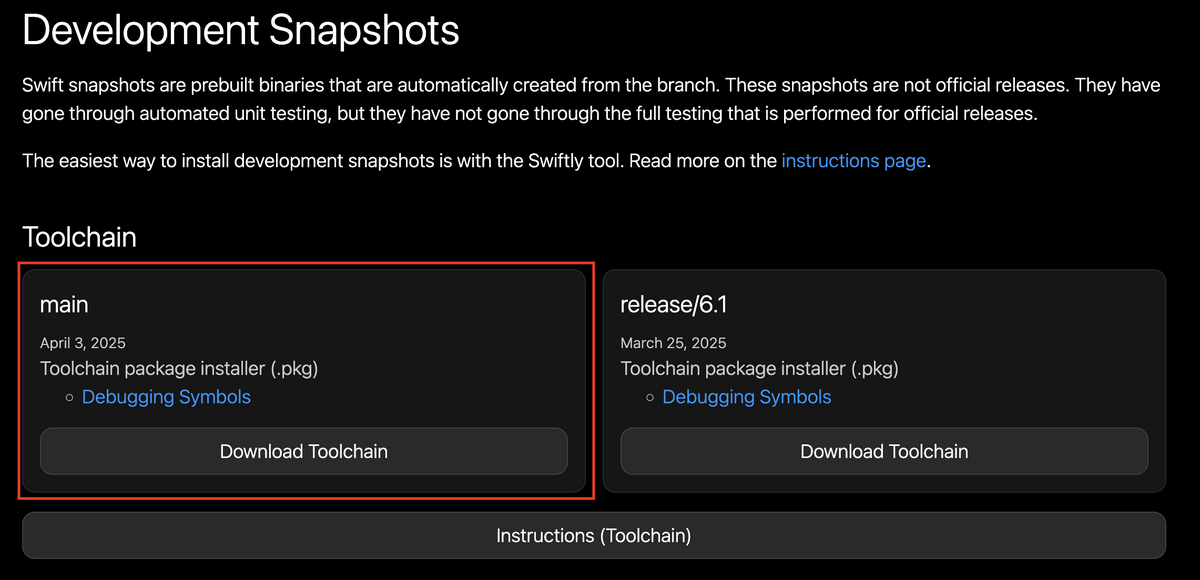The image size is (1200, 580).
Task: Open Debugging Symbols link under release/6.1
Action: [747, 397]
